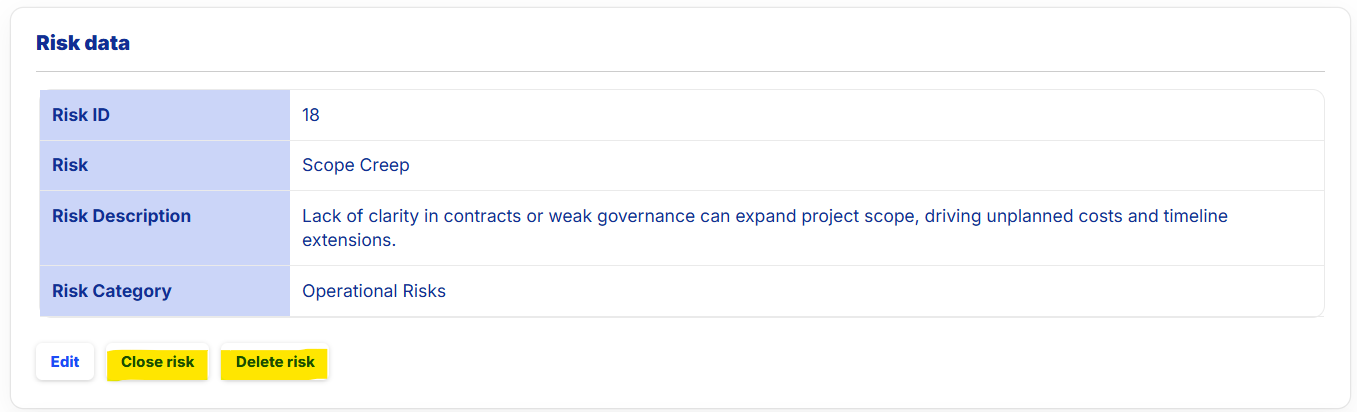This screenshot has height=412, width=1357.
Task: Click the Delete risk button
Action: click(x=275, y=362)
